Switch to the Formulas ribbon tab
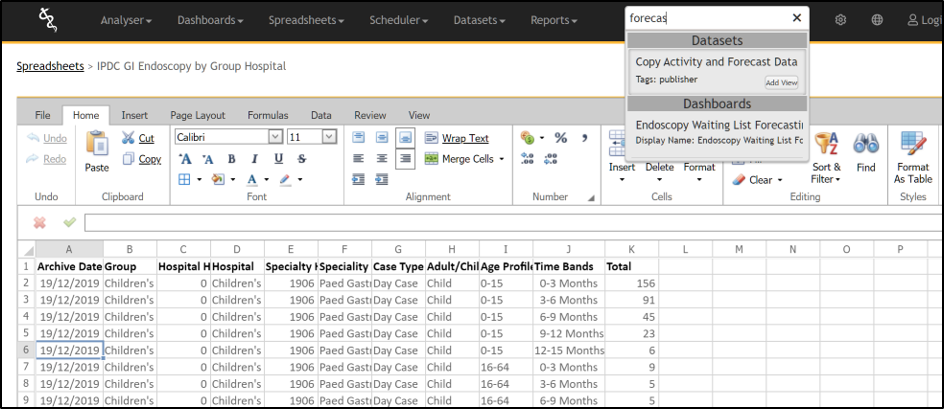944x409 pixels. [268, 115]
